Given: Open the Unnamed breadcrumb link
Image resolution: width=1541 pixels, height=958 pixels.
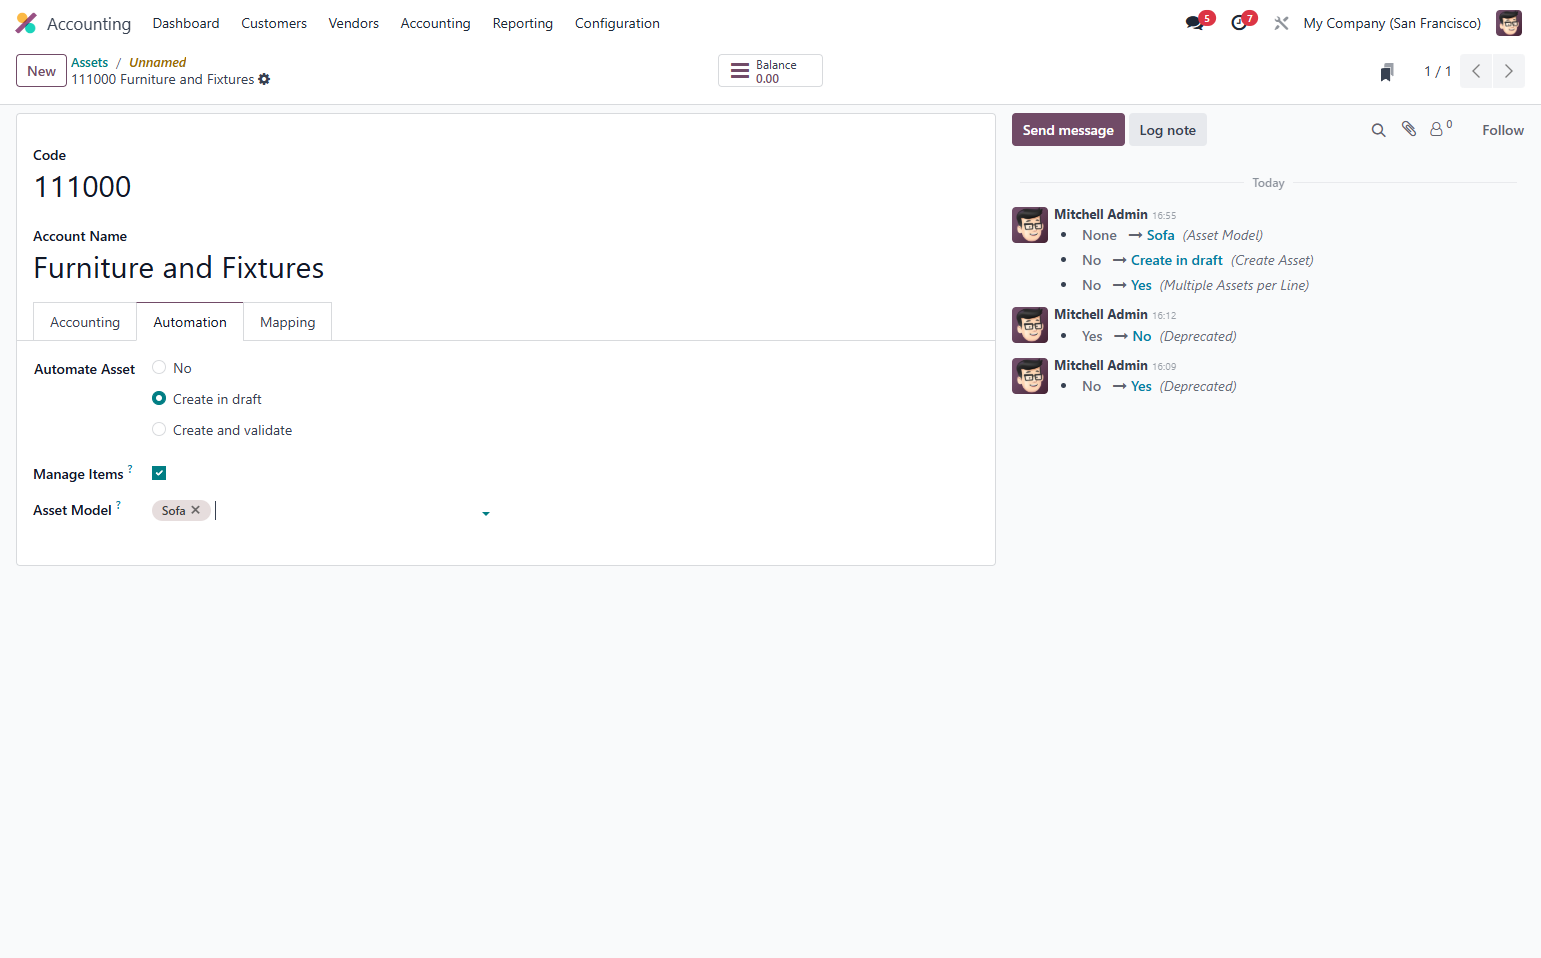Looking at the screenshot, I should click(157, 62).
